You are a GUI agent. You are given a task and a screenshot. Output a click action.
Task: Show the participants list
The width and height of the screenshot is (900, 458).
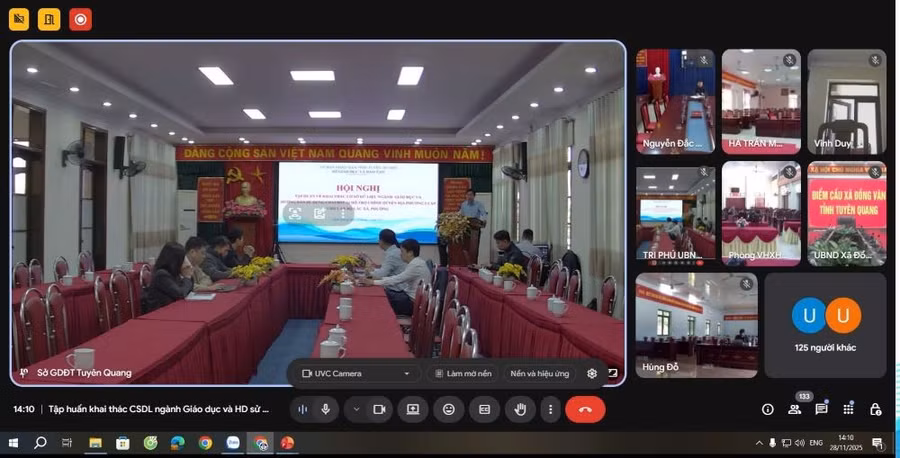[795, 409]
